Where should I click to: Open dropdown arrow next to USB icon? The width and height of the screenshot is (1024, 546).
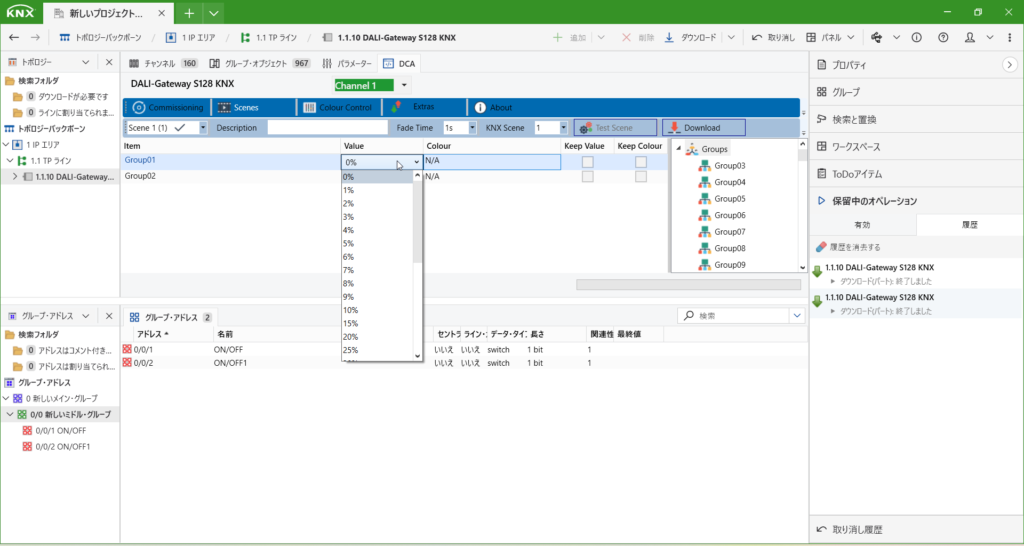pyautogui.click(x=897, y=38)
